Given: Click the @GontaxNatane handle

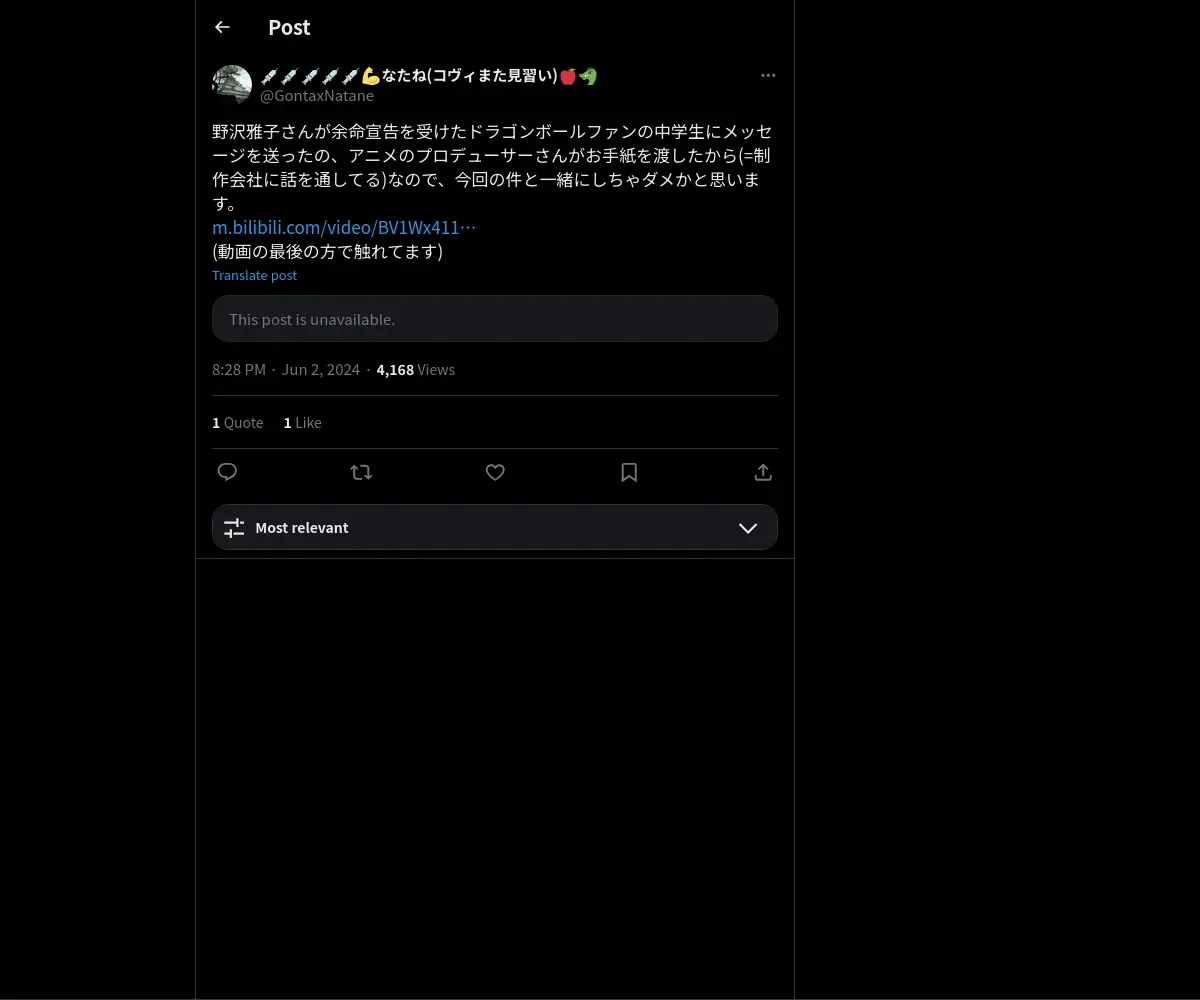Looking at the screenshot, I should click(x=317, y=96).
